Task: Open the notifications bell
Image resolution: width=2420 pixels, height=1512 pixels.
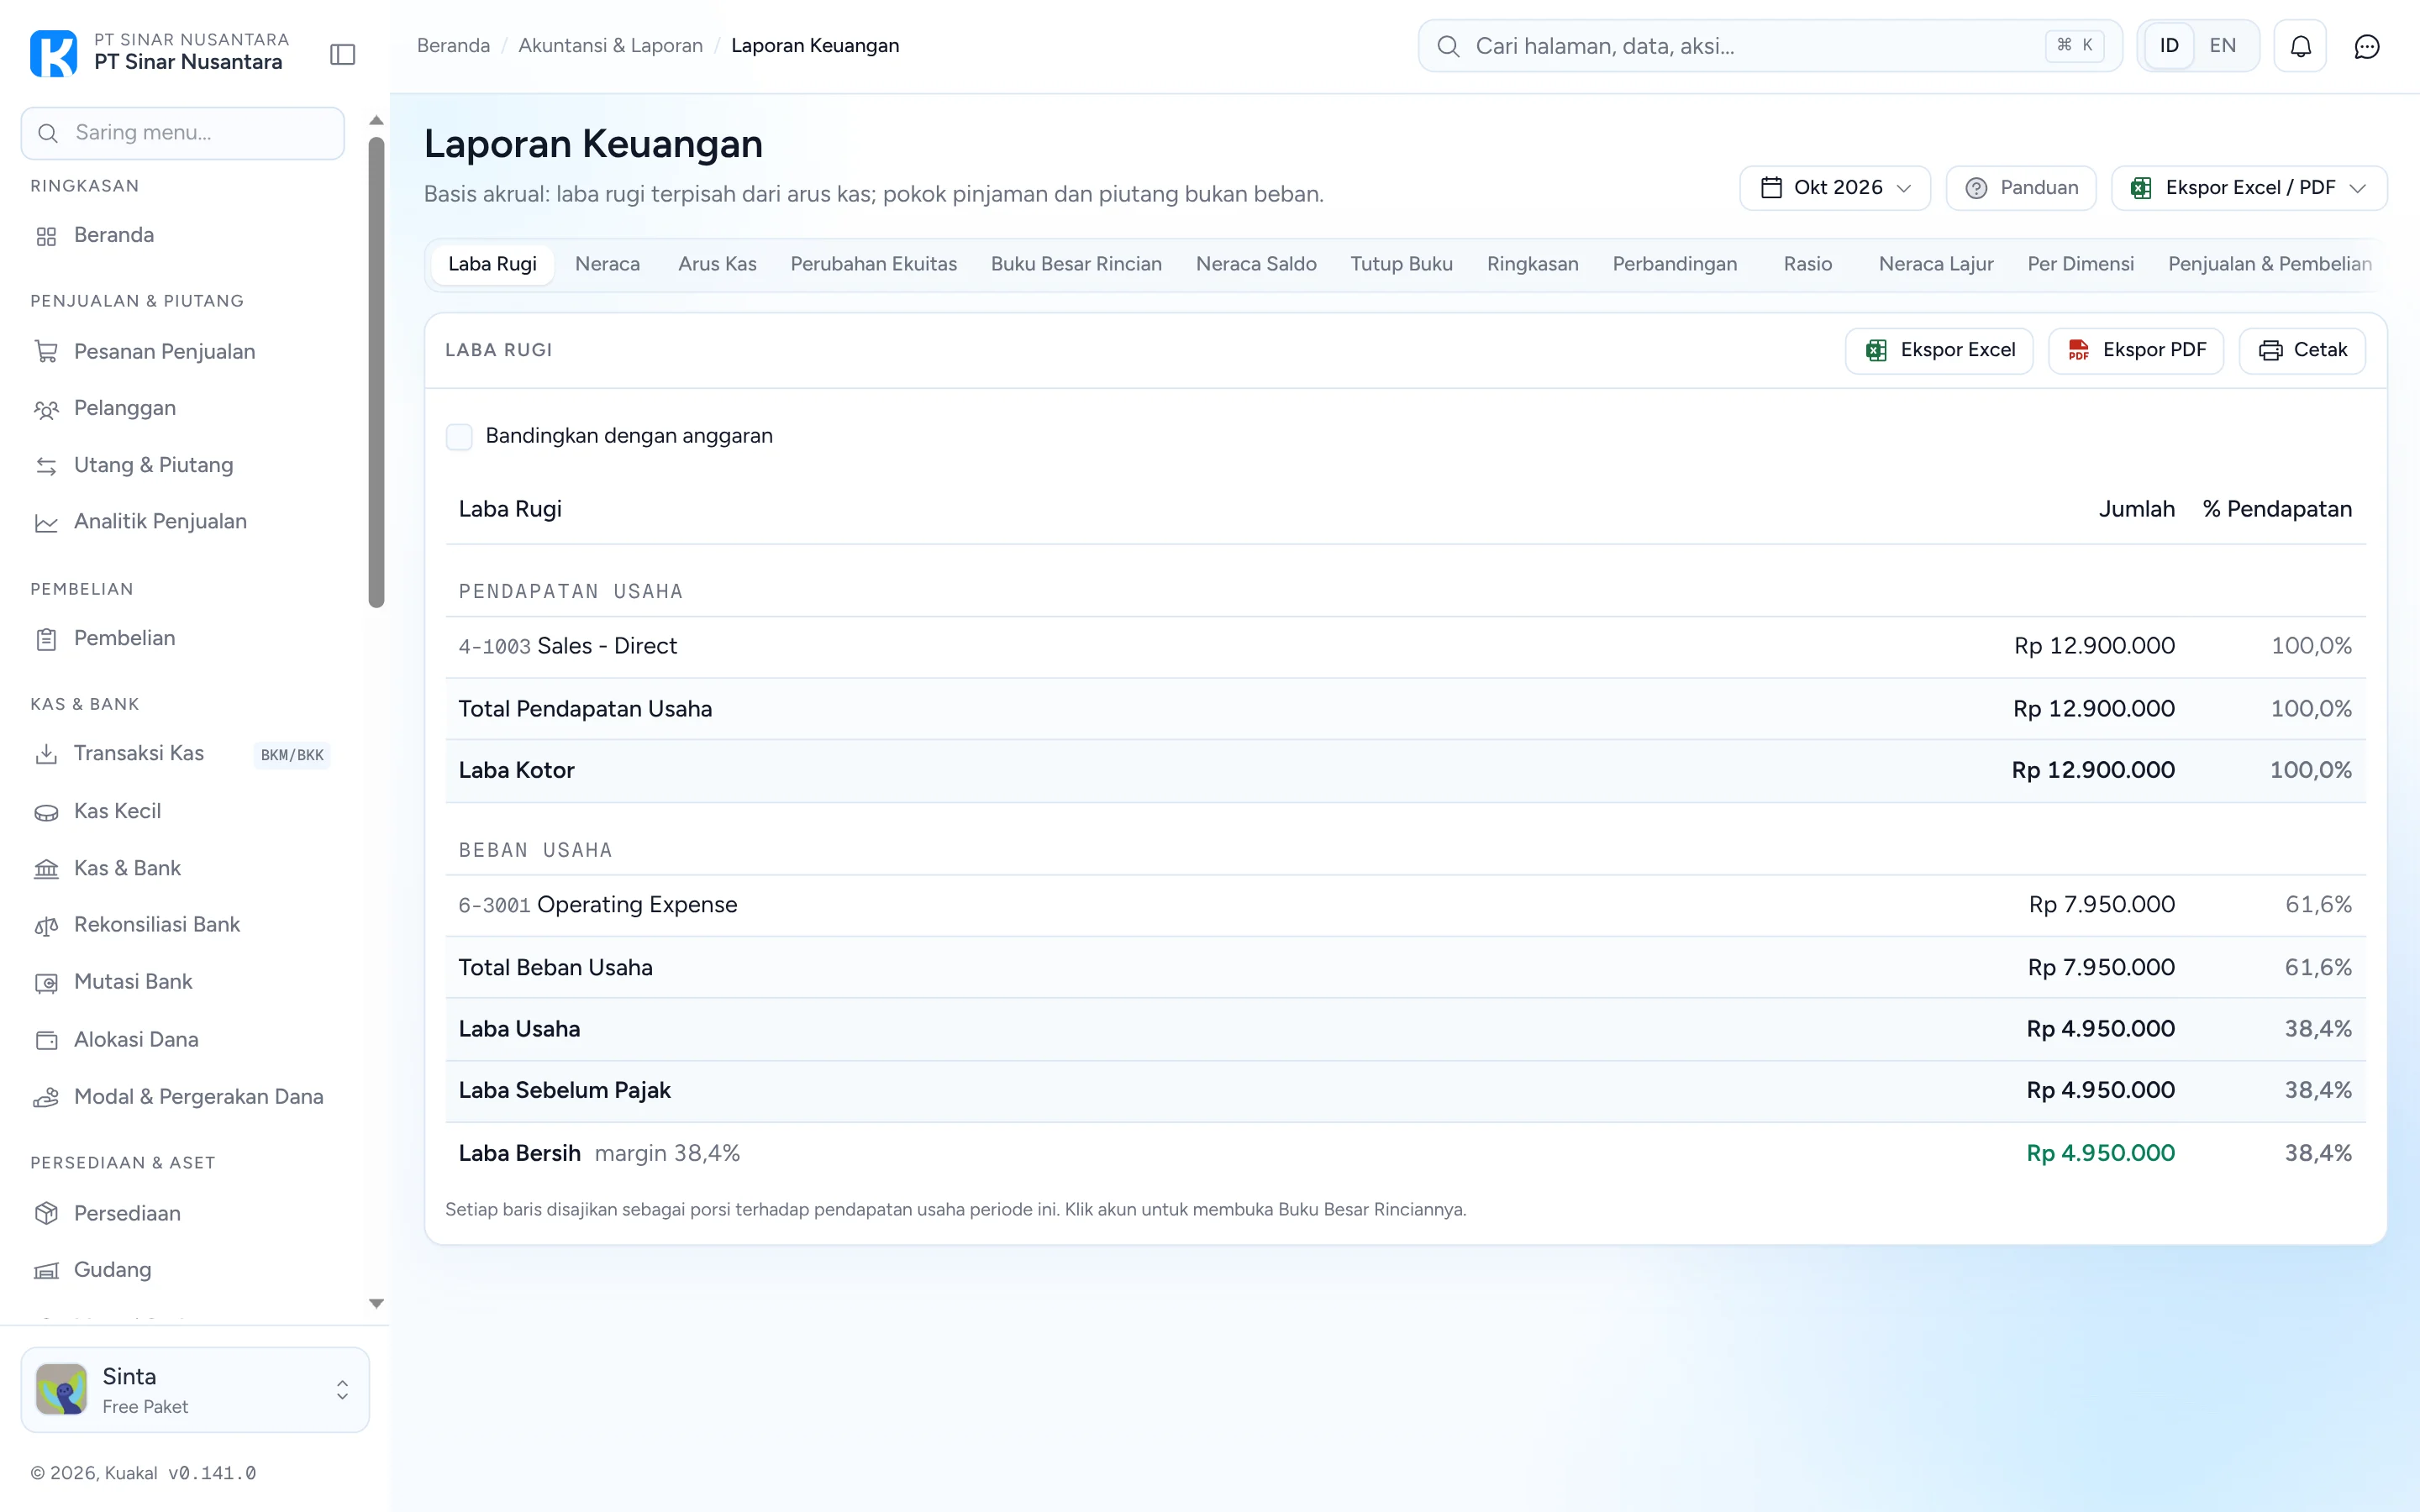Action: point(2300,46)
